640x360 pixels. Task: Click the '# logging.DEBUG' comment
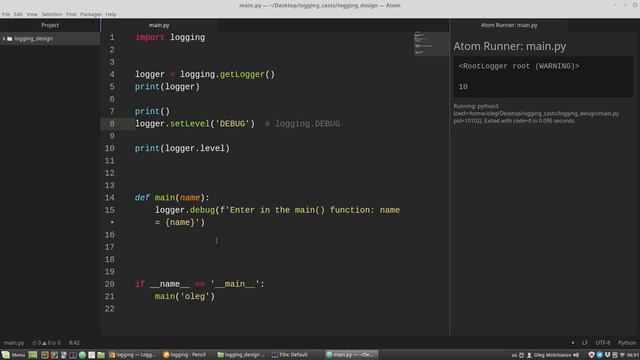(x=302, y=124)
